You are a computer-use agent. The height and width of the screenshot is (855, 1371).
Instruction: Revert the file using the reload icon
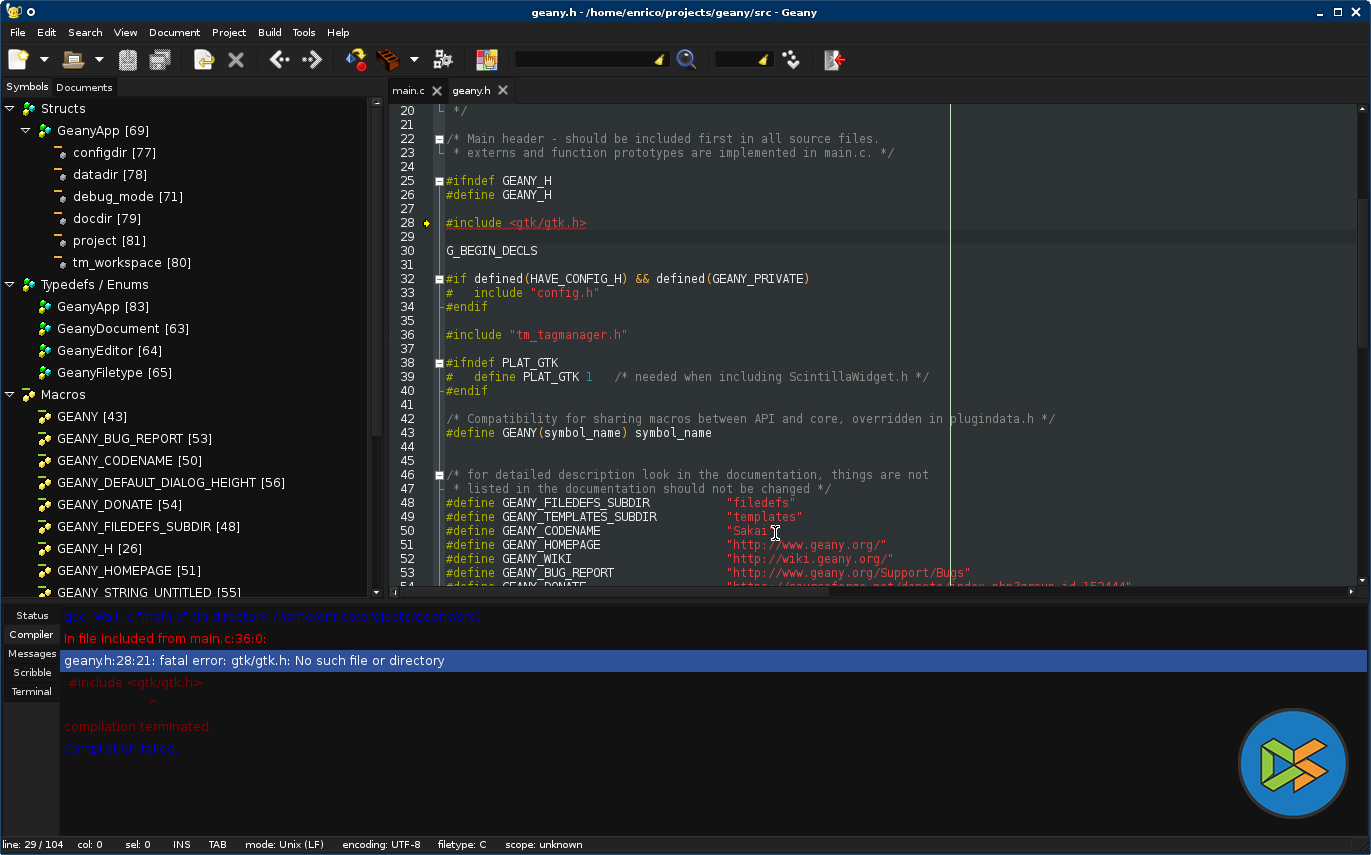tap(204, 60)
